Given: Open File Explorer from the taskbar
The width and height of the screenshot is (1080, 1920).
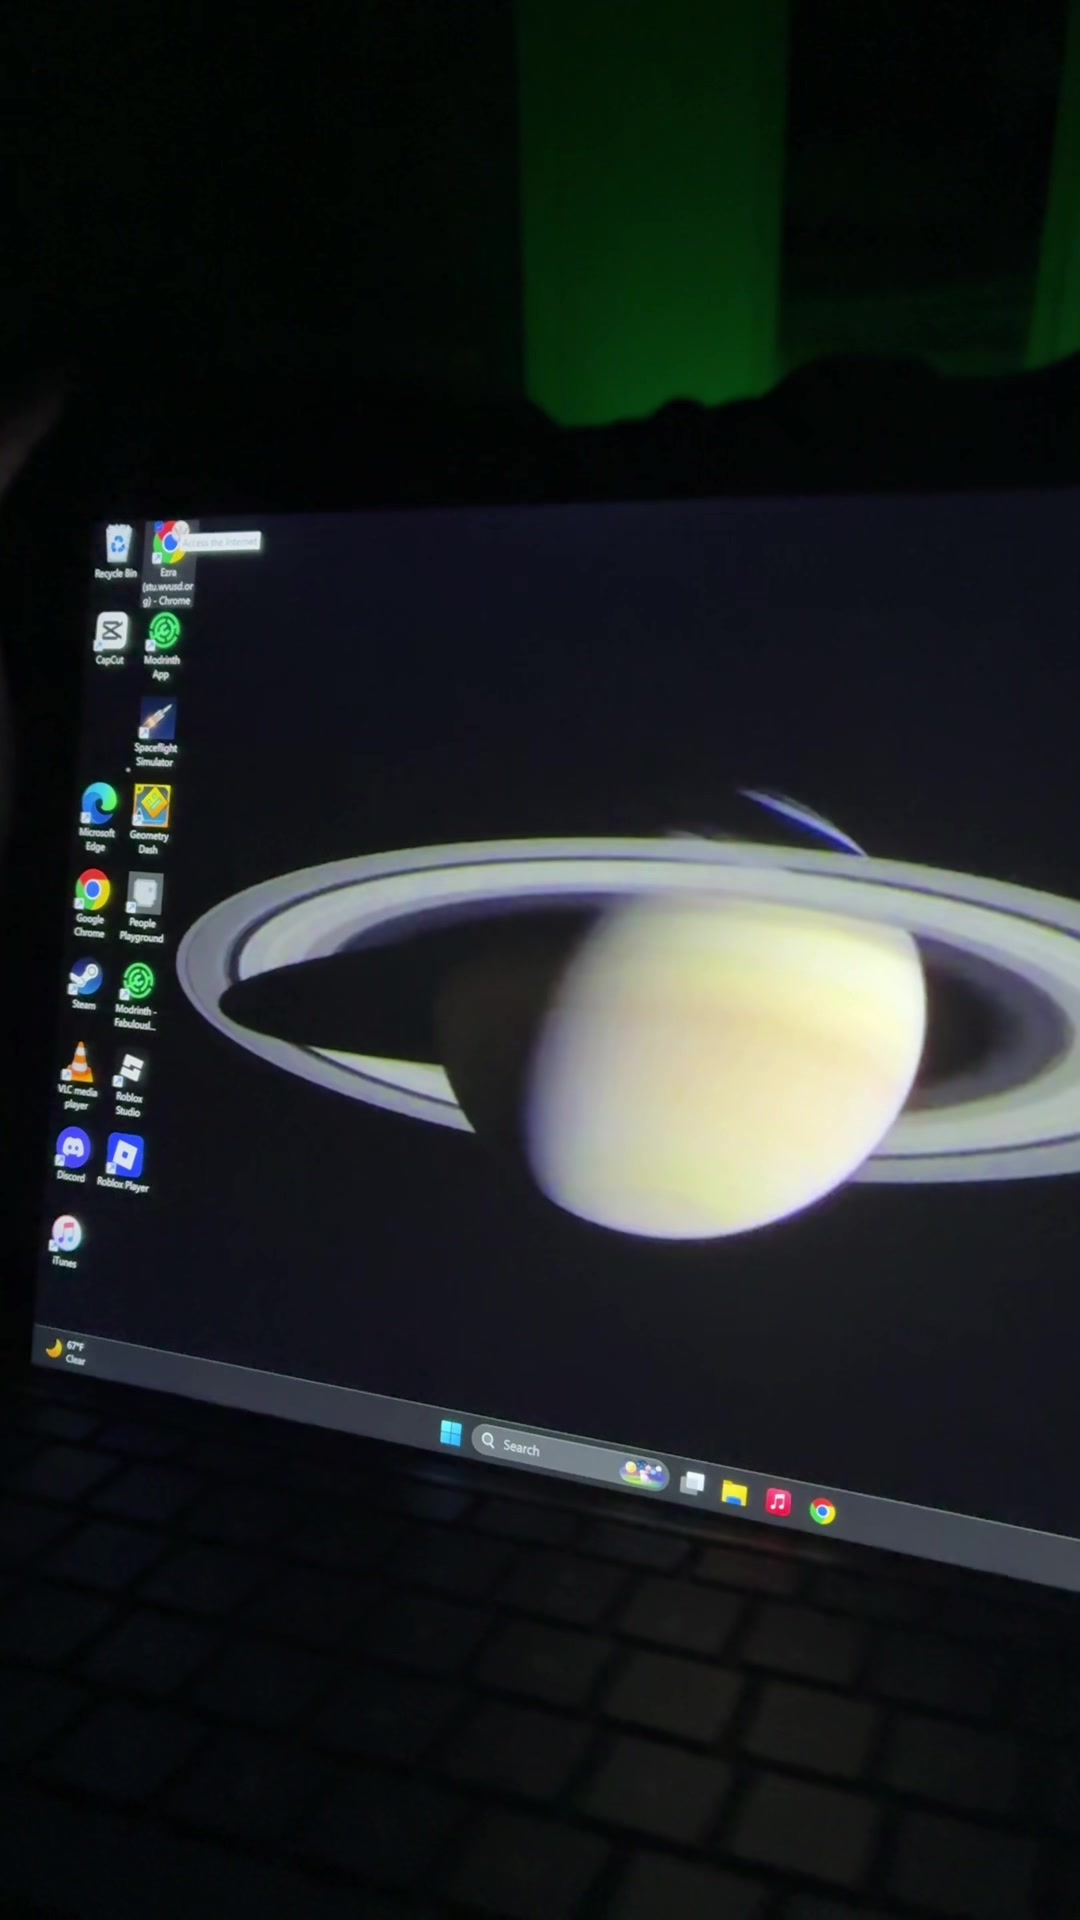Looking at the screenshot, I should pyautogui.click(x=734, y=1492).
